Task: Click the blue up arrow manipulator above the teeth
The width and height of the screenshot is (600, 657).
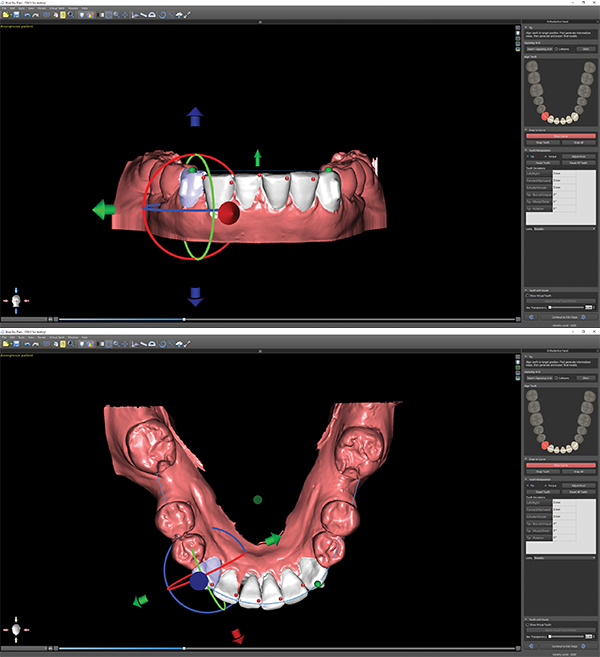Action: [x=196, y=116]
